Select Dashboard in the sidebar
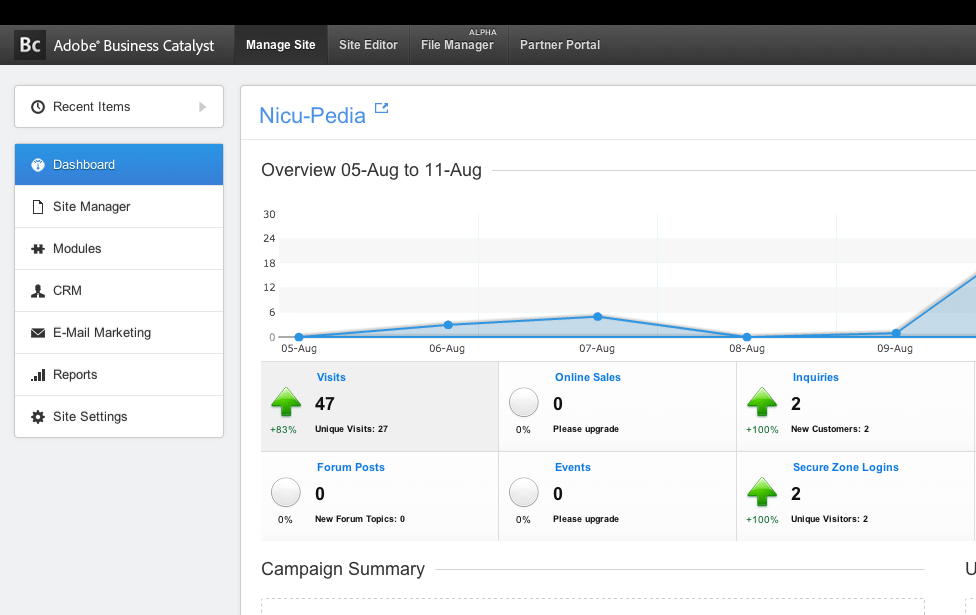Viewport: 976px width, 615px height. coord(119,164)
